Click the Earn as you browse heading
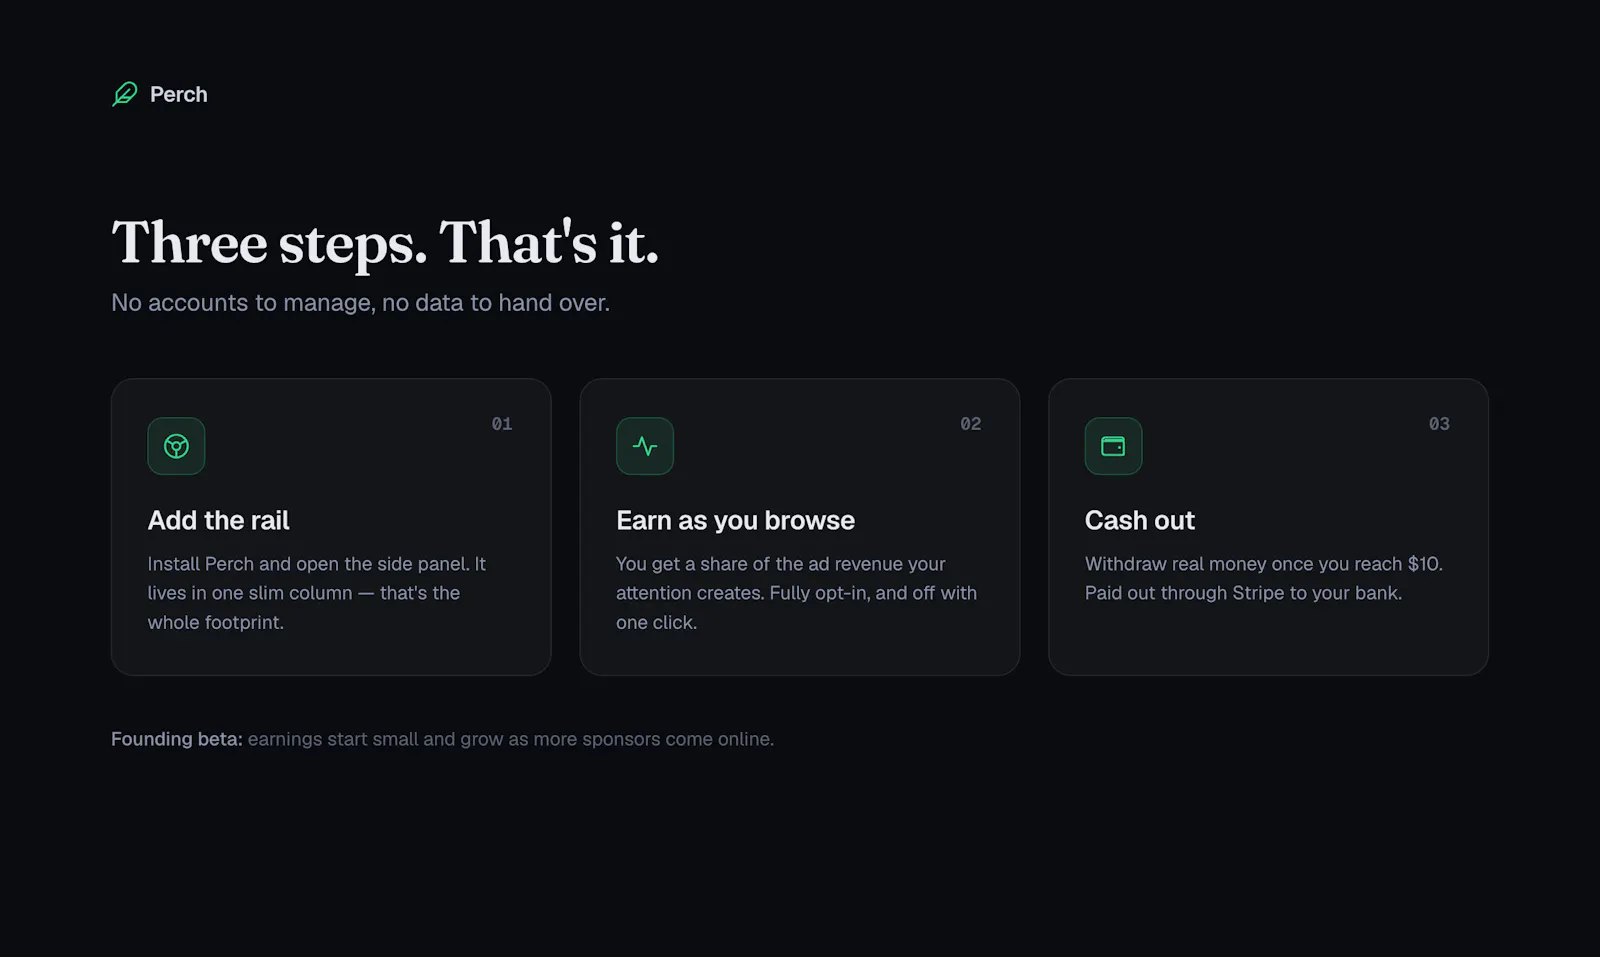 tap(735, 520)
